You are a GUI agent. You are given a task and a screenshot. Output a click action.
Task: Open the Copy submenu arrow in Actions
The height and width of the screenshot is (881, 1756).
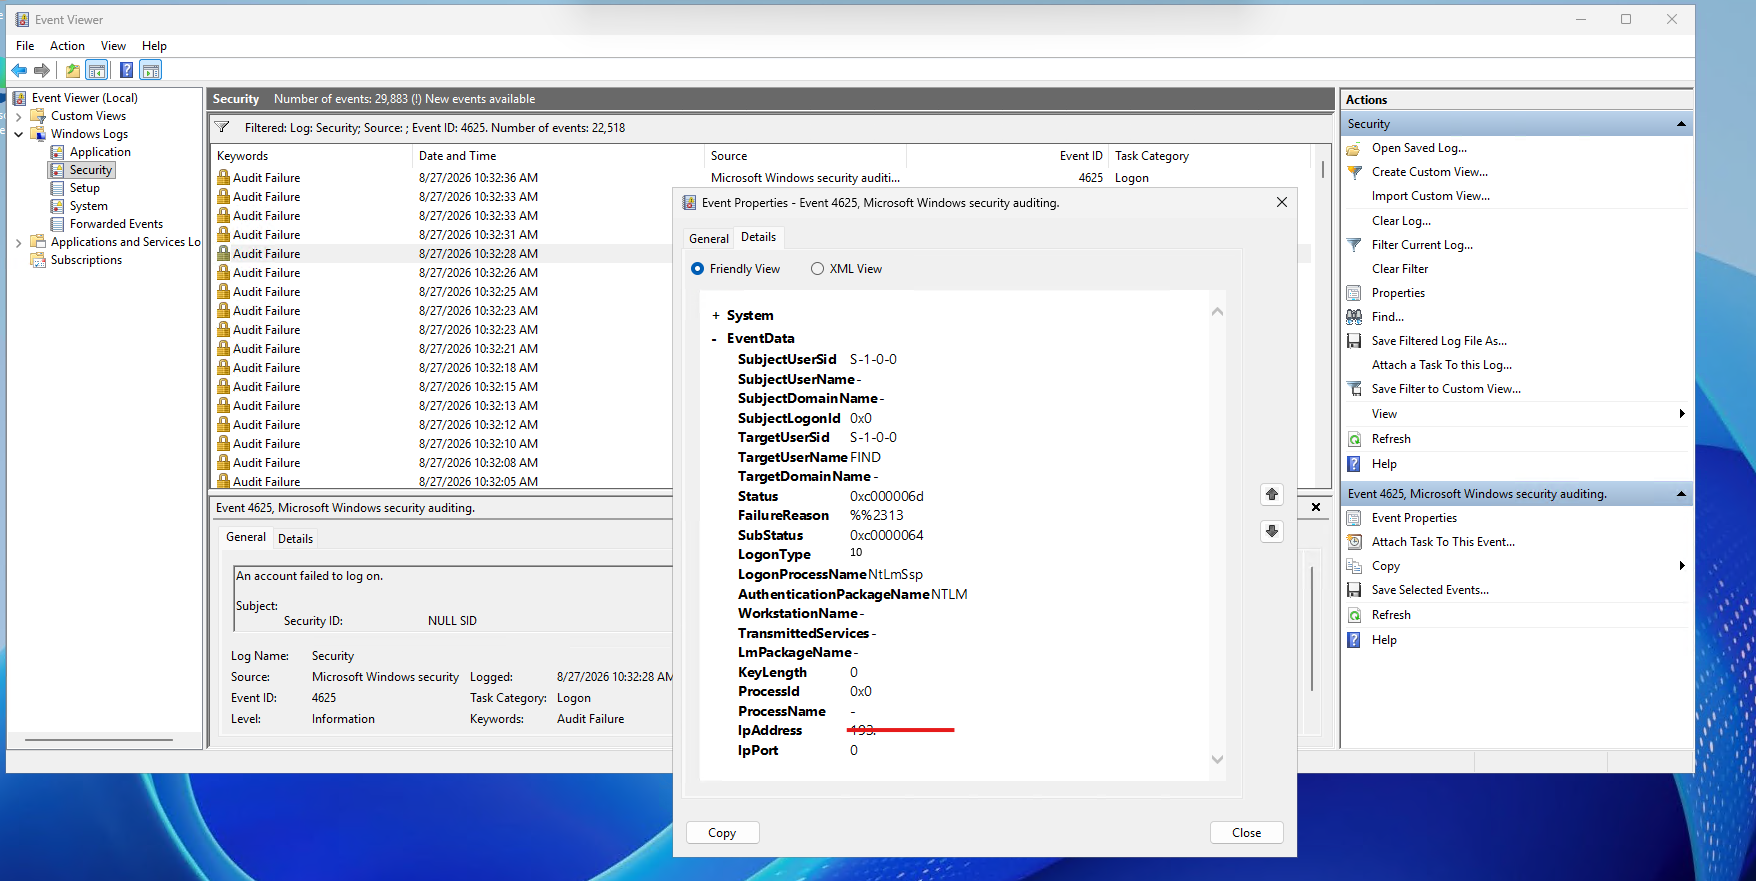[1682, 566]
